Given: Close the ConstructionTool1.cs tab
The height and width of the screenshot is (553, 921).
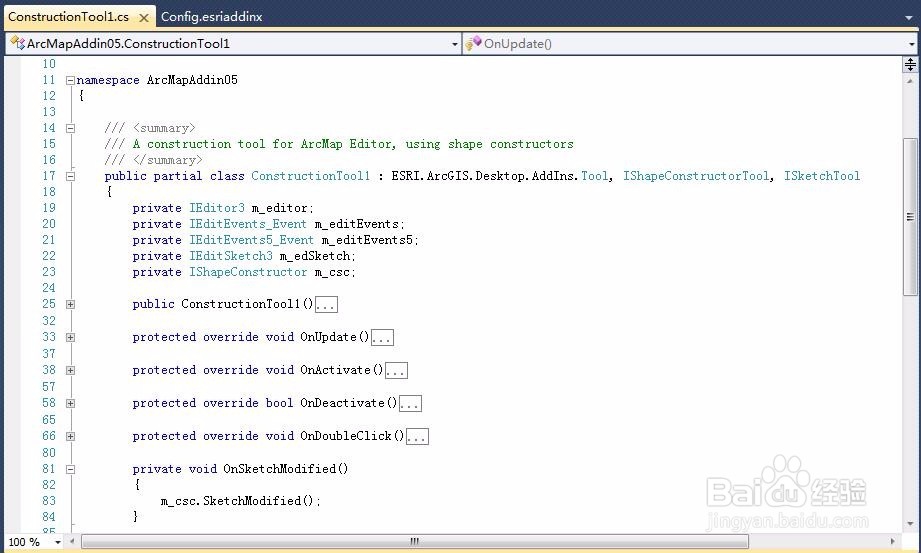Looking at the screenshot, I should [143, 18].
